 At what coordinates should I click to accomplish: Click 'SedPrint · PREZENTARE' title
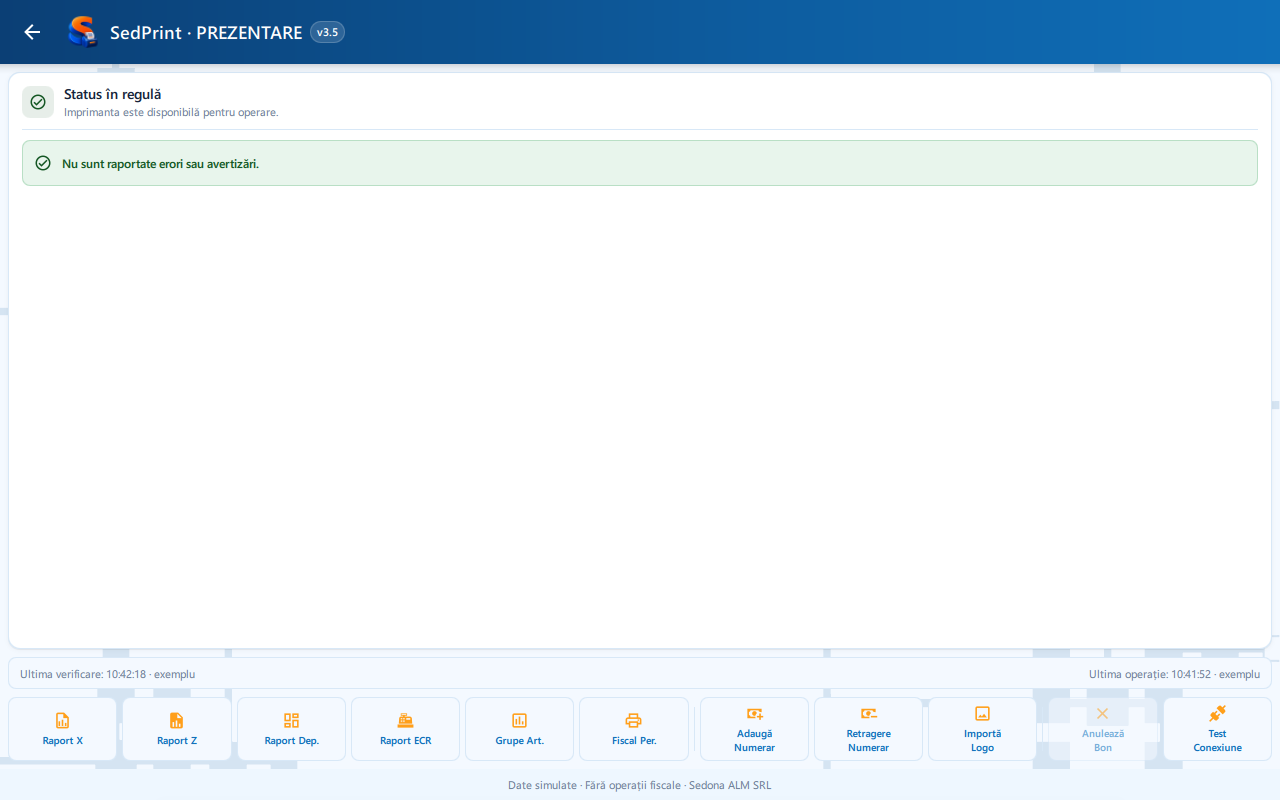click(x=206, y=32)
